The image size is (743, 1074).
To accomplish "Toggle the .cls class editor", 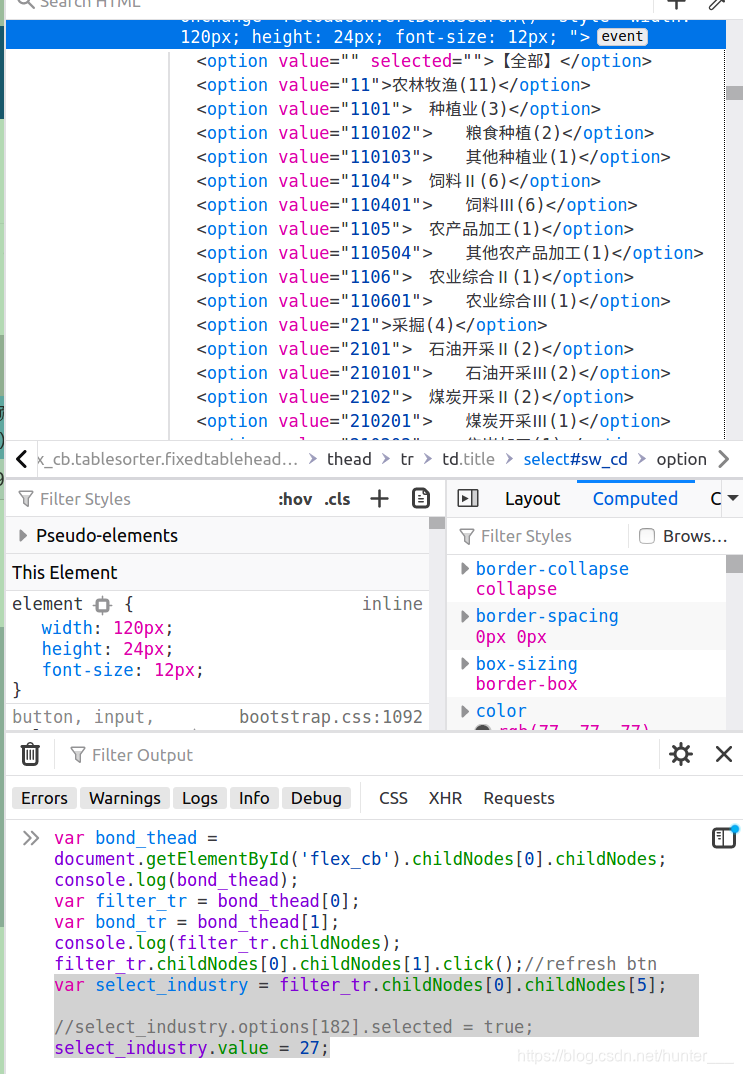I will click(x=336, y=498).
